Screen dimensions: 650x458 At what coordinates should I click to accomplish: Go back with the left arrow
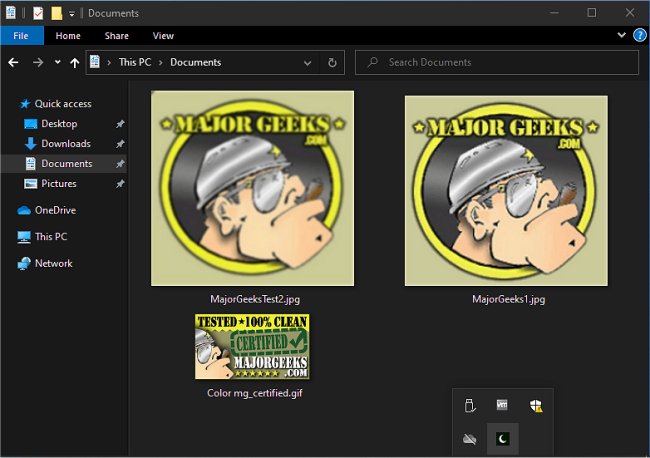coord(13,63)
